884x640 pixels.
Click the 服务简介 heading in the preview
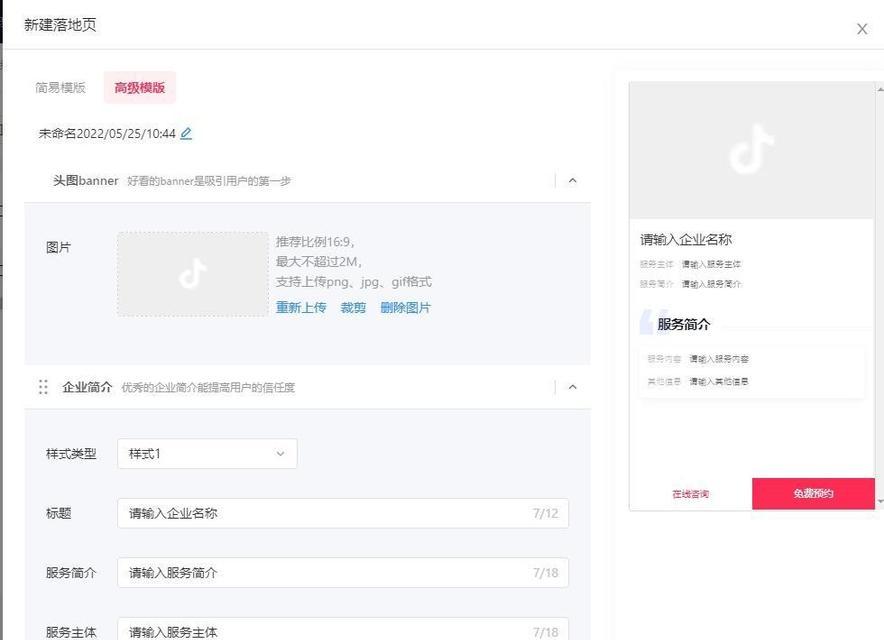683,324
